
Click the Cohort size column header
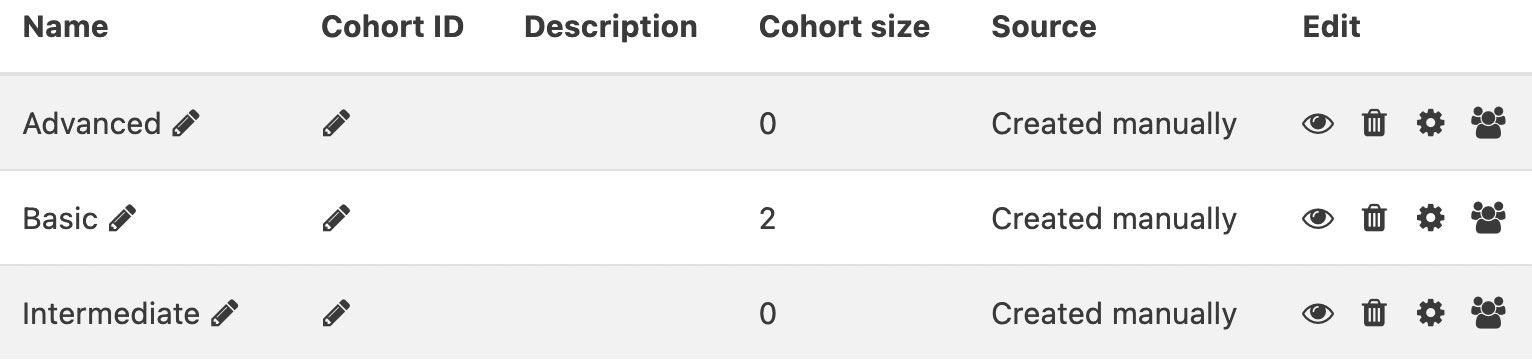pos(844,27)
